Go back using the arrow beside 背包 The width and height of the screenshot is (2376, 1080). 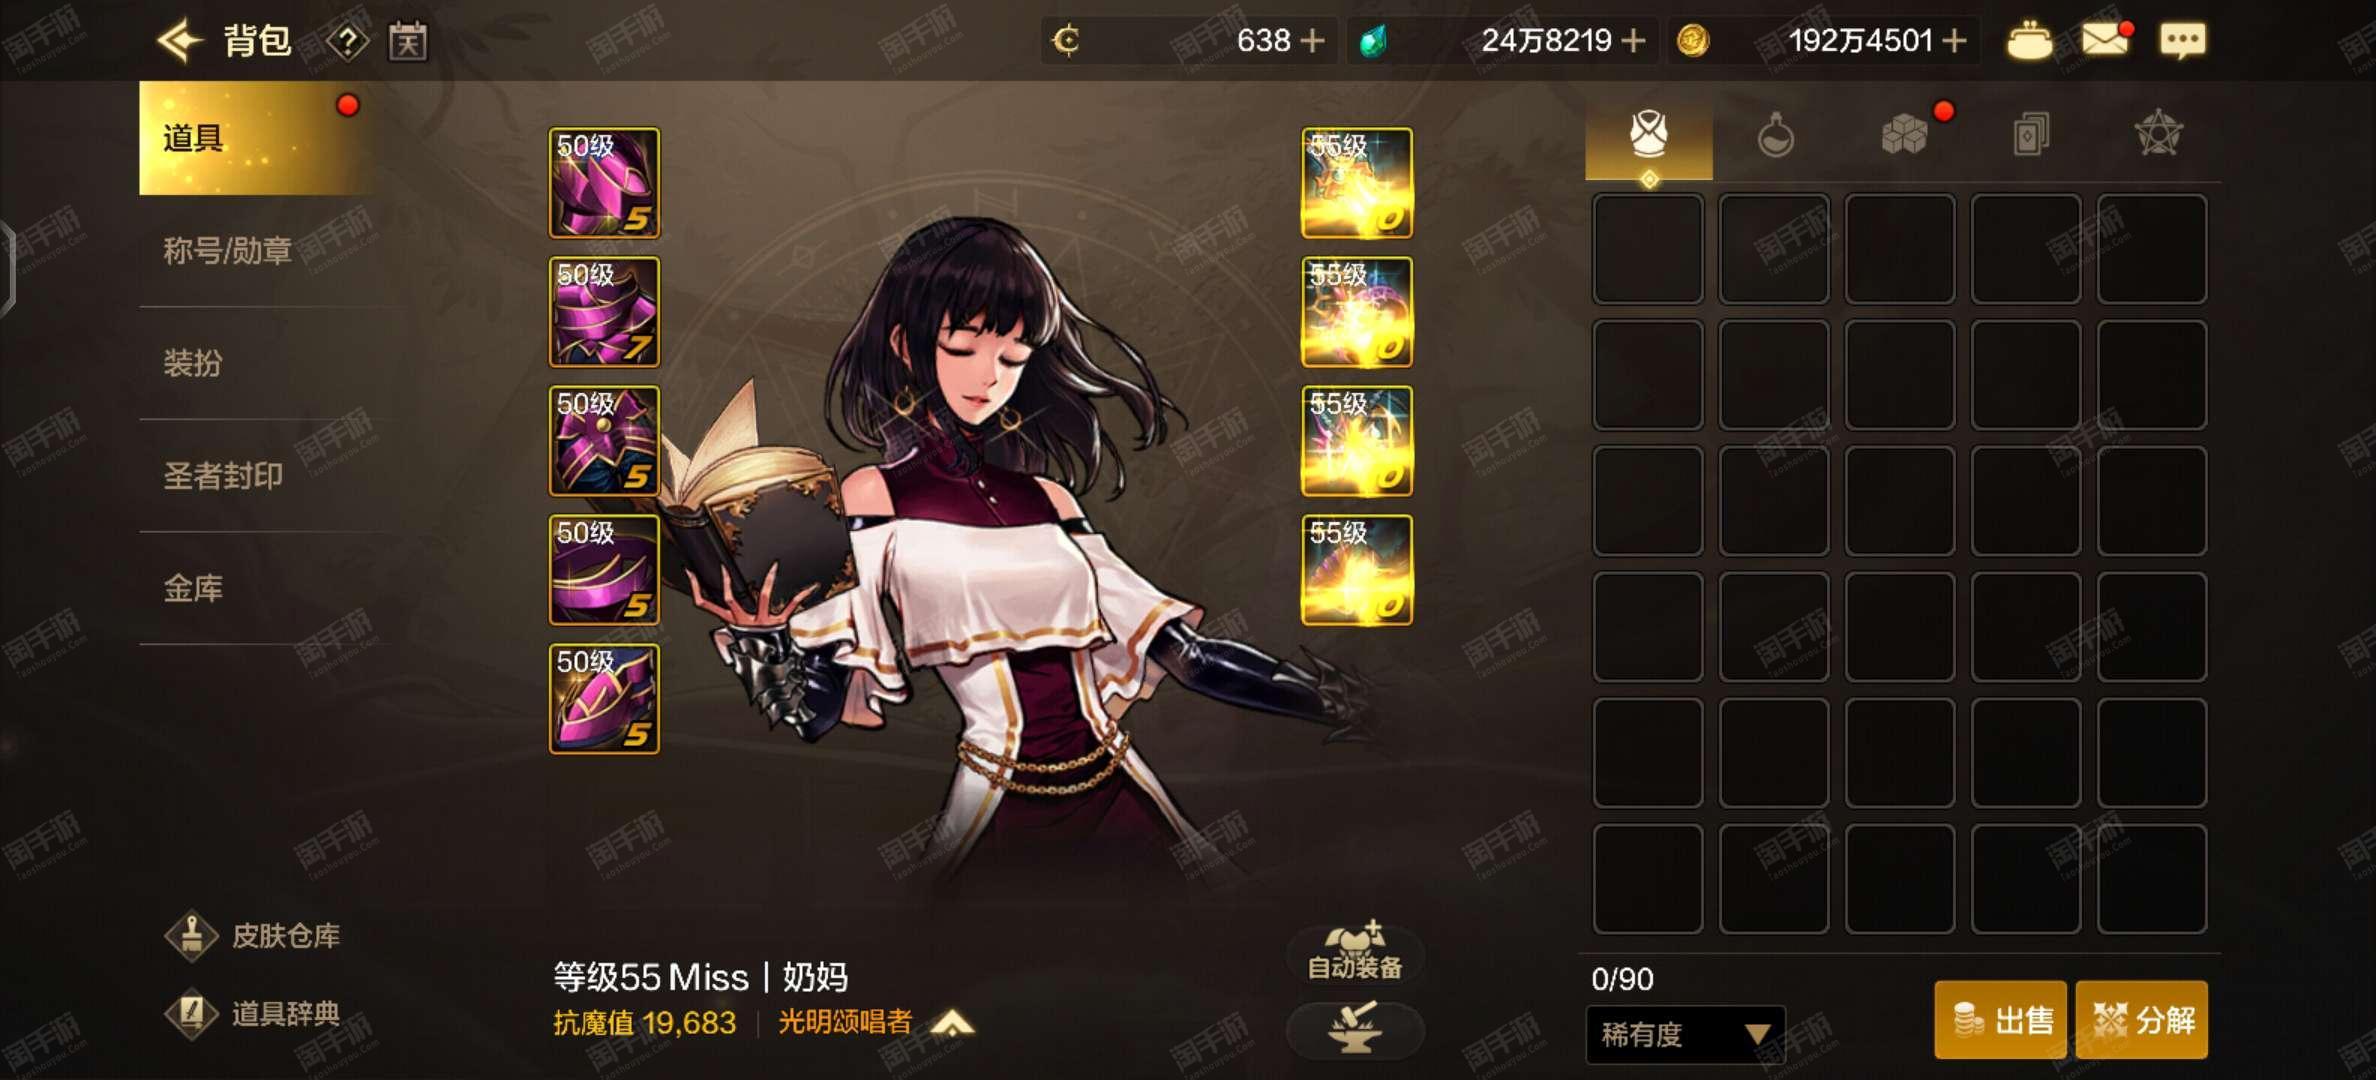181,41
